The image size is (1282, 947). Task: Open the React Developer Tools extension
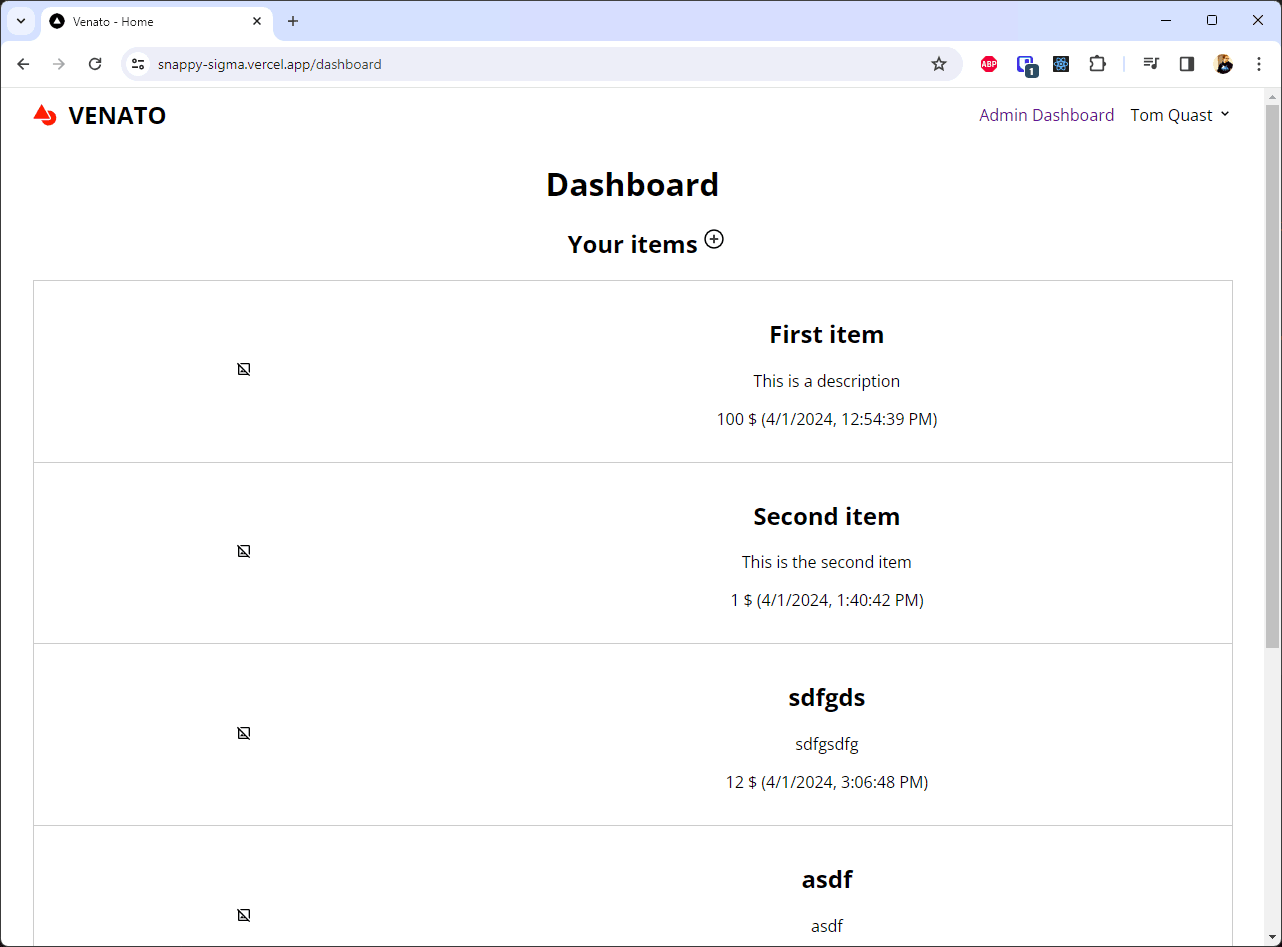click(1061, 64)
